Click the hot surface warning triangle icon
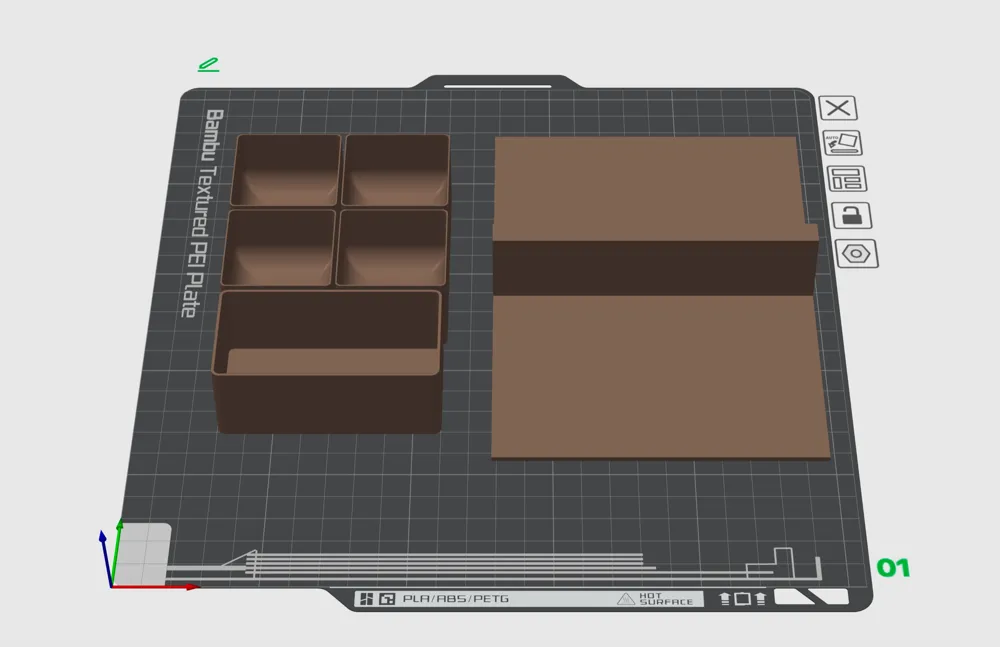This screenshot has height=647, width=1000. pos(626,599)
